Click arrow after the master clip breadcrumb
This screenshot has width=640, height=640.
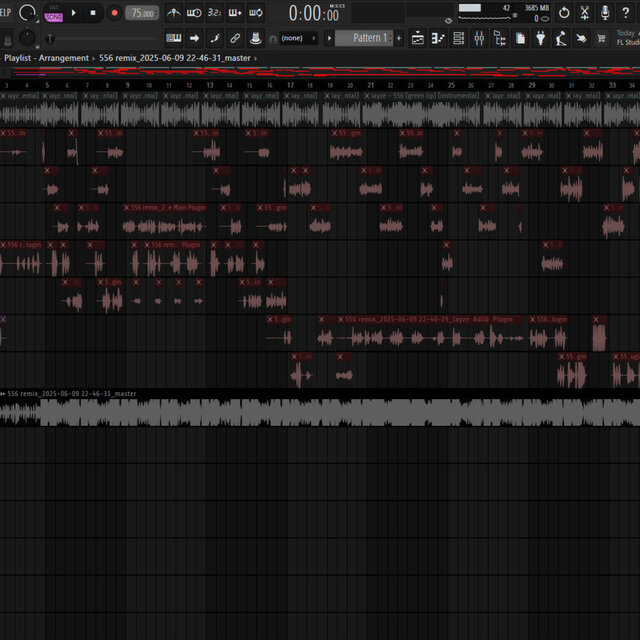tap(256, 58)
